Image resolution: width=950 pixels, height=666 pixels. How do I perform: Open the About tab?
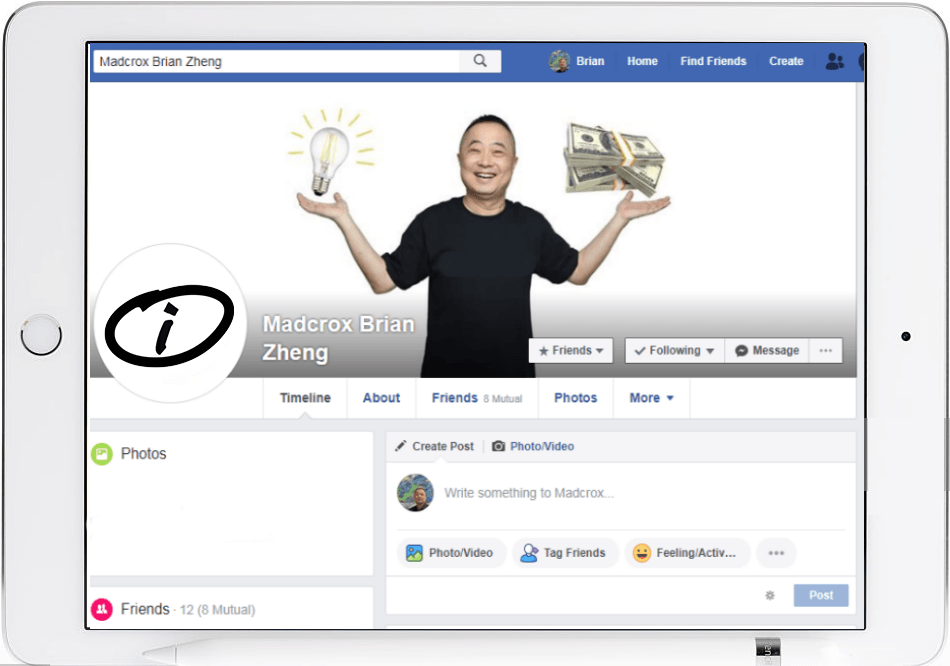click(381, 398)
